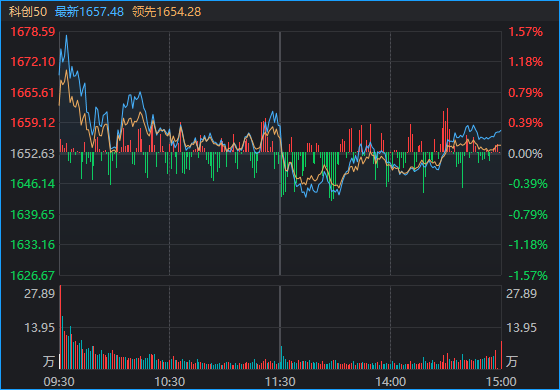560x390 pixels.
Task: Click the 15:00 time axis label
Action: pyautogui.click(x=501, y=382)
